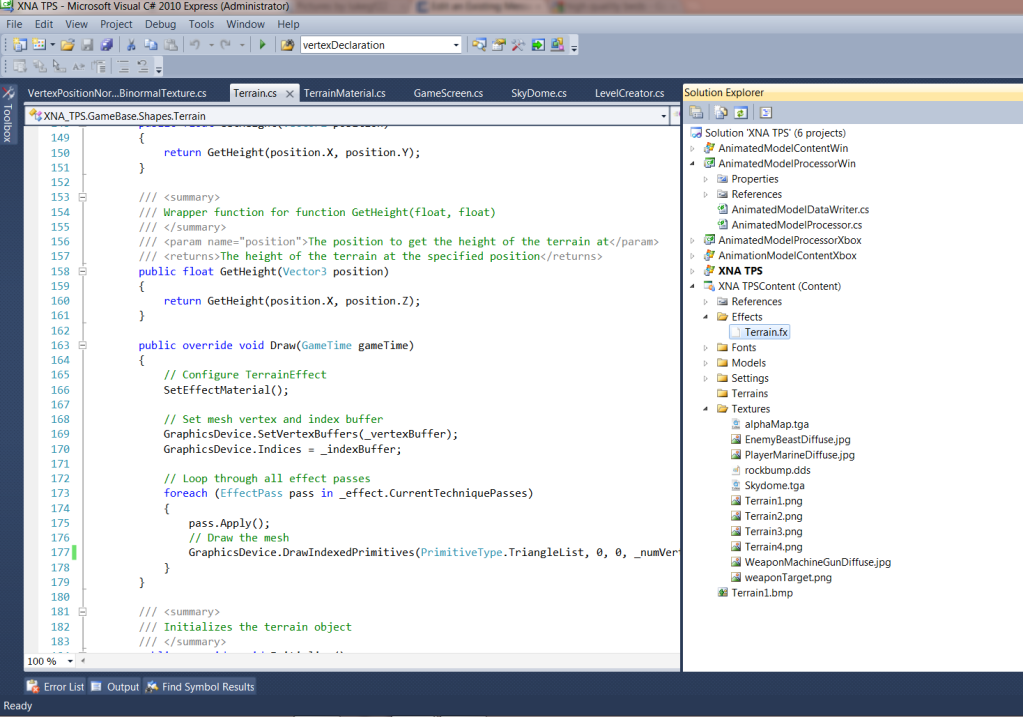Select AnimatedModelDataWriter.cs file
The height and width of the screenshot is (717, 1023).
800,209
